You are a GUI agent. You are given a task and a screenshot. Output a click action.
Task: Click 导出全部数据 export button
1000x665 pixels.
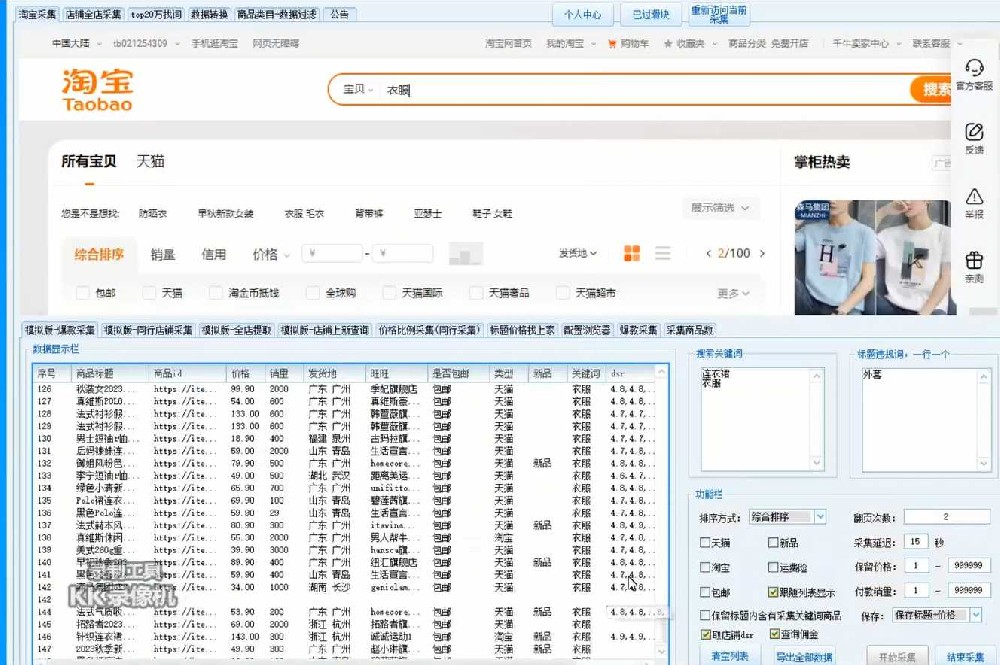804,656
